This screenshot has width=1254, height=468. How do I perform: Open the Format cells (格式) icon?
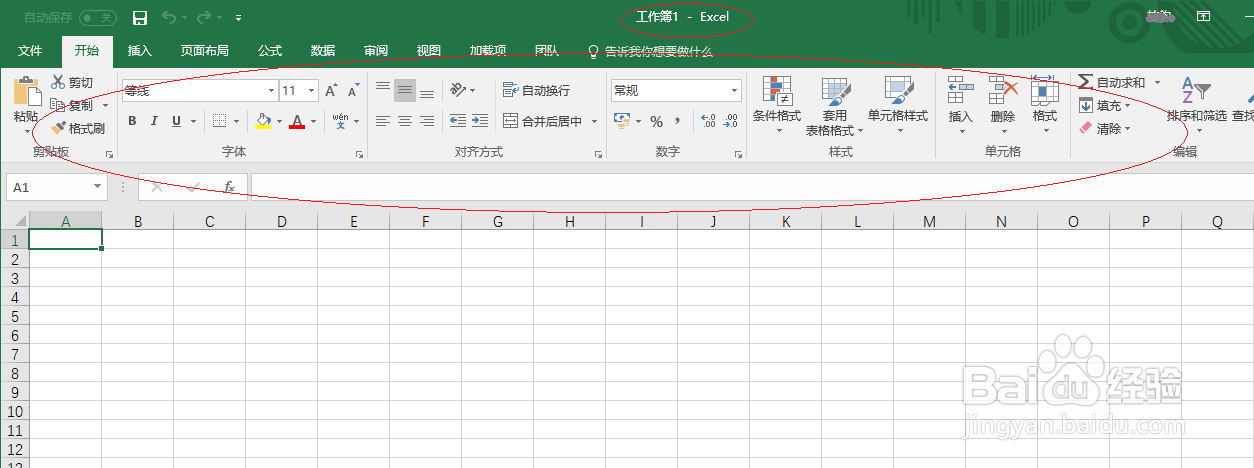click(x=1044, y=91)
